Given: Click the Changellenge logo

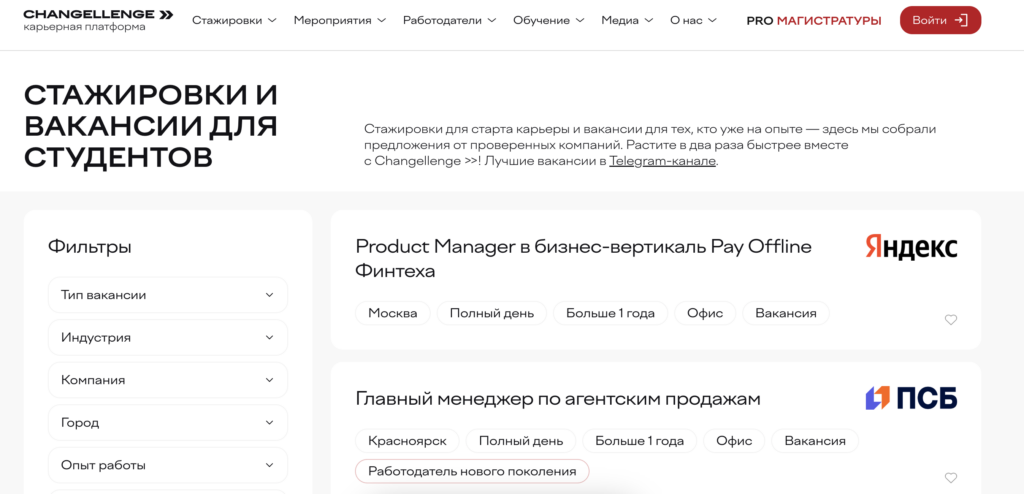Looking at the screenshot, I should click(x=98, y=20).
